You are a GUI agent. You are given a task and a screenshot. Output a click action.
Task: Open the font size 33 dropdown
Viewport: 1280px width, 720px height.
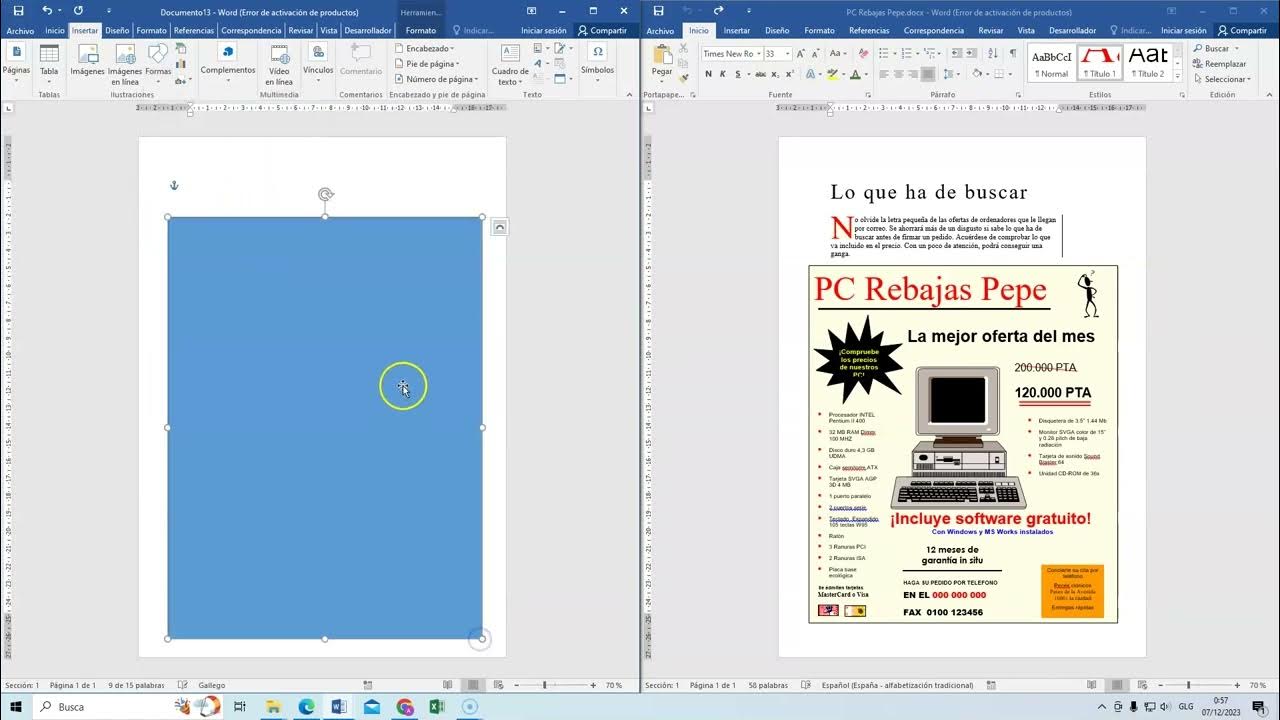coord(787,54)
